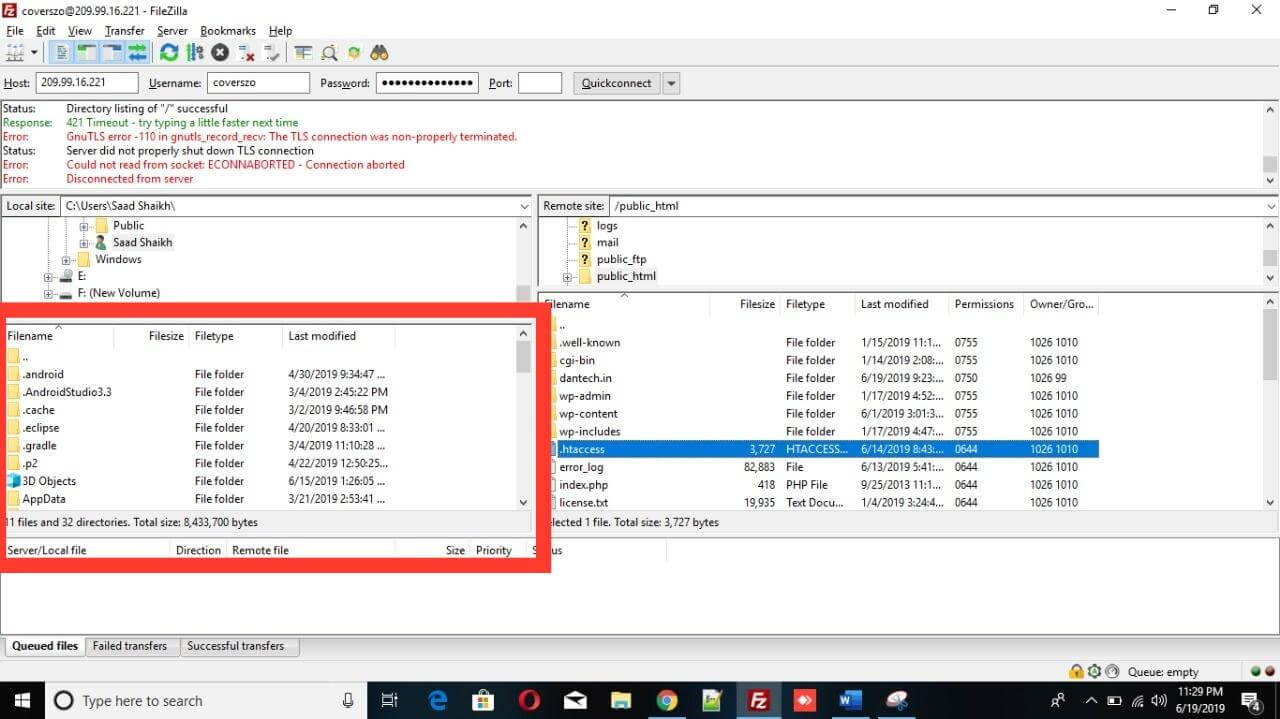Click the Host input field

tap(87, 83)
